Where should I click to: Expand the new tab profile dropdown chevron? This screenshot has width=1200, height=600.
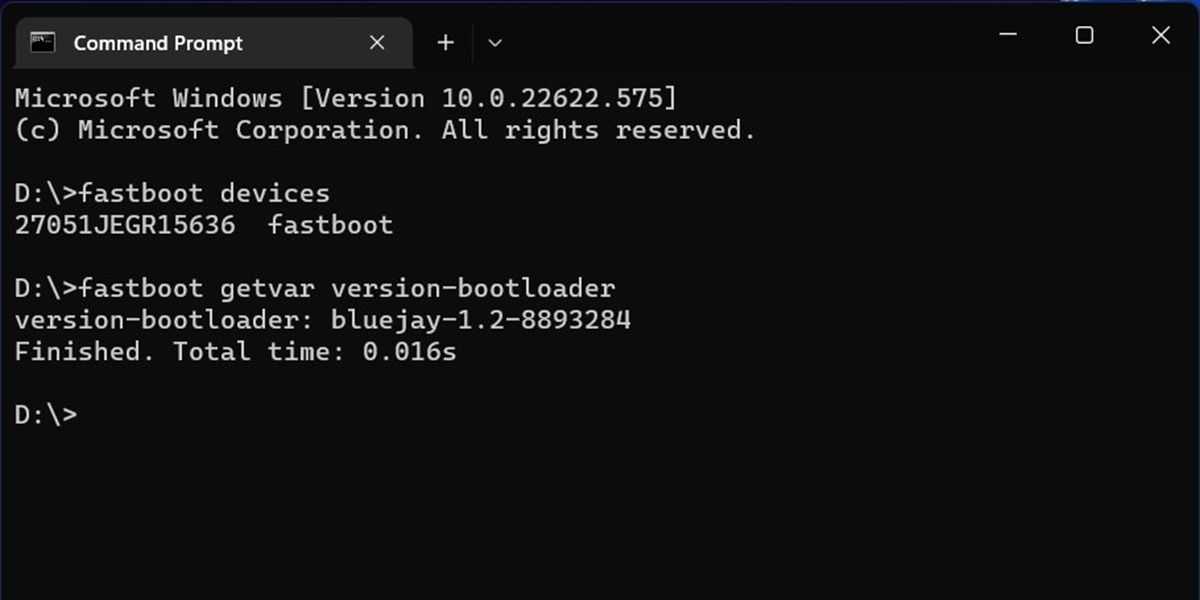click(x=494, y=43)
